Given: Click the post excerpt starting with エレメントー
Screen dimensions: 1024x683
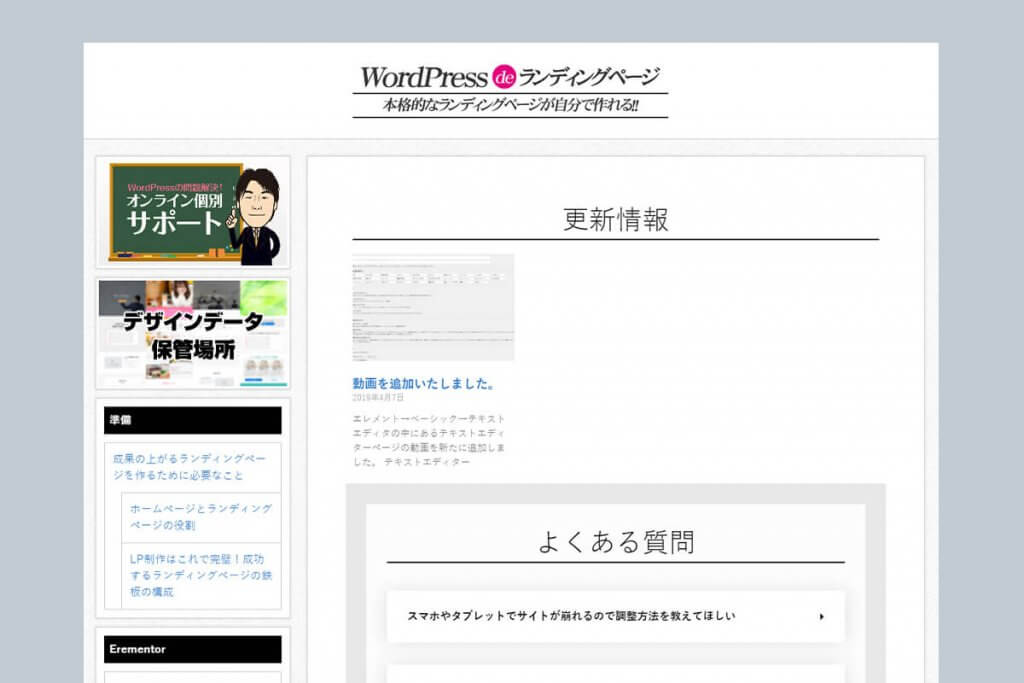Looking at the screenshot, I should click(x=429, y=440).
